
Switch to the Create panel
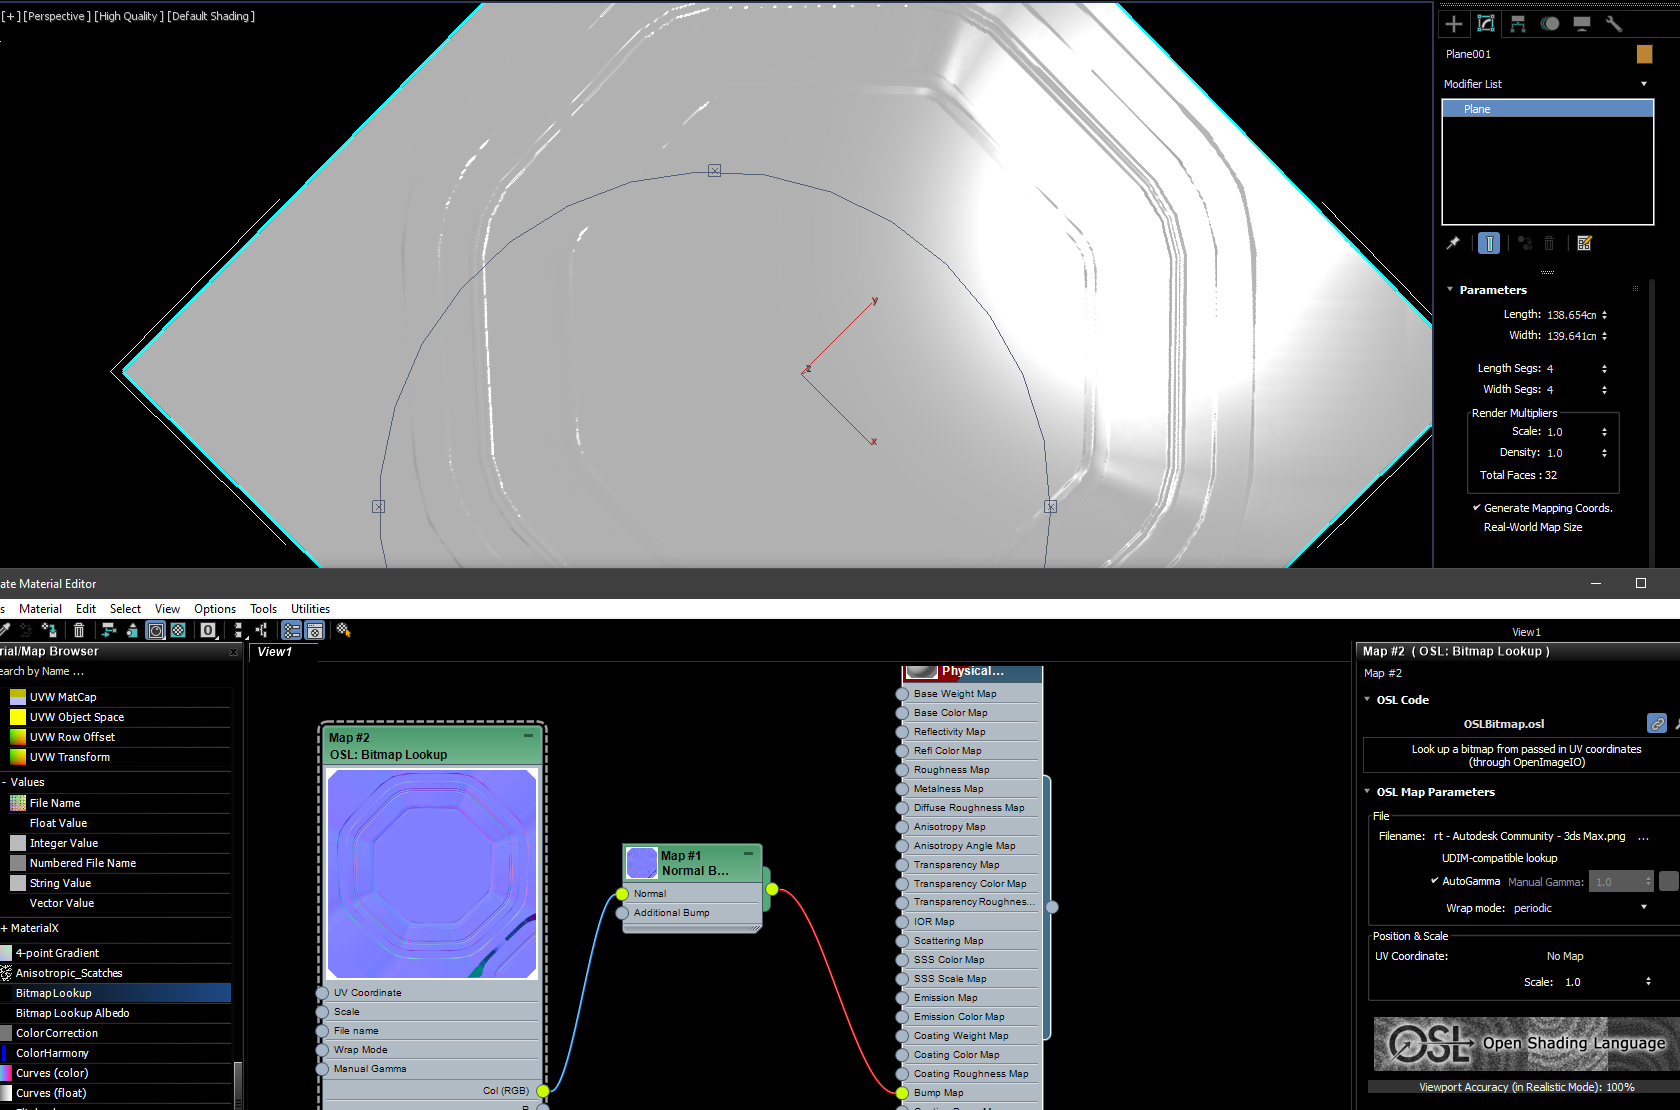[x=1453, y=24]
